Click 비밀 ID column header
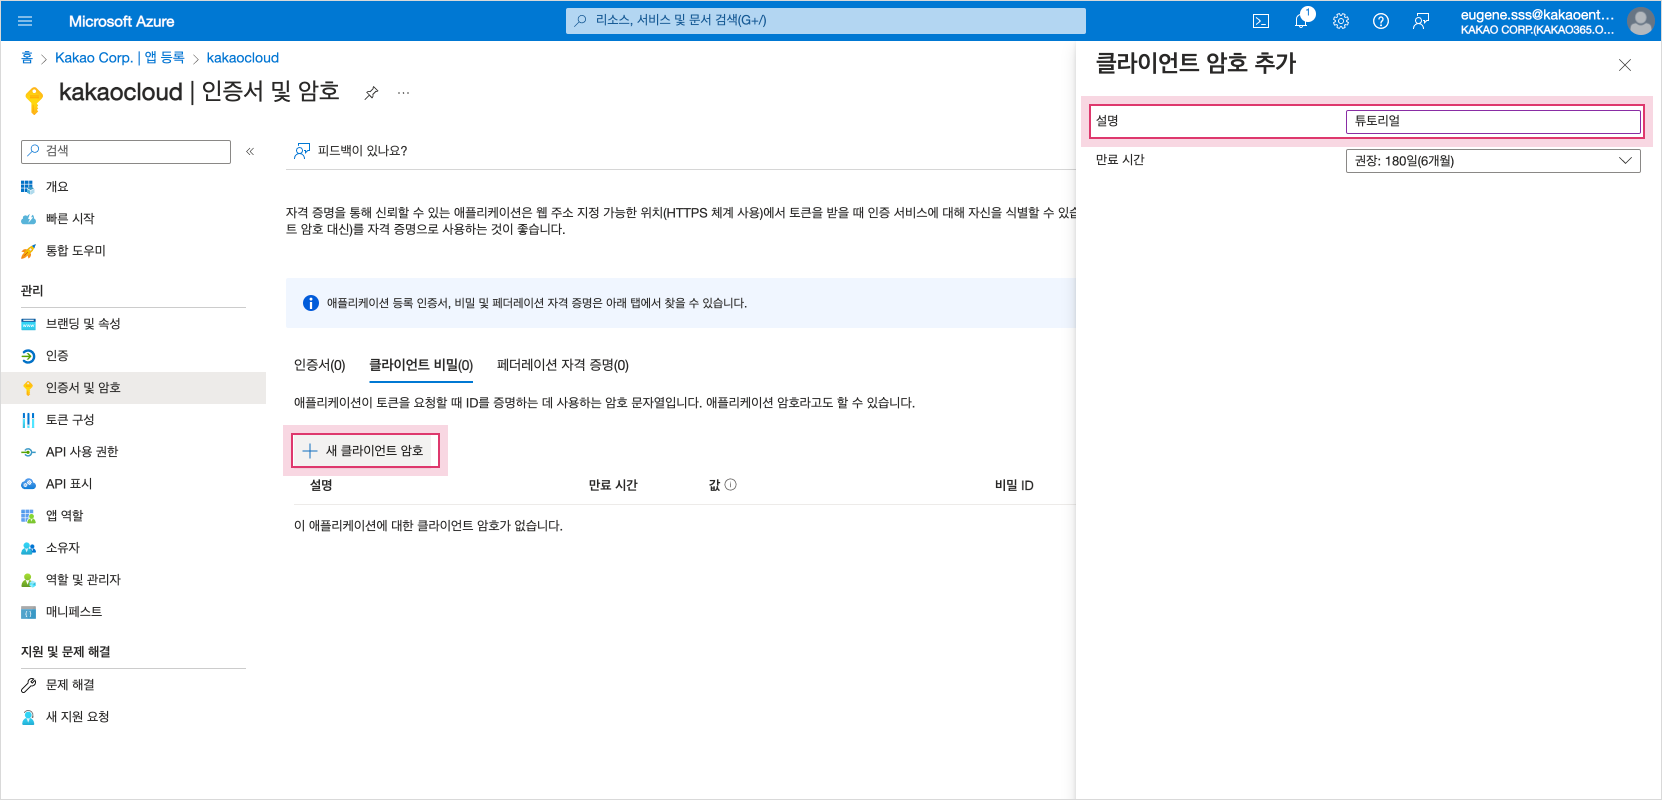 coord(1014,485)
